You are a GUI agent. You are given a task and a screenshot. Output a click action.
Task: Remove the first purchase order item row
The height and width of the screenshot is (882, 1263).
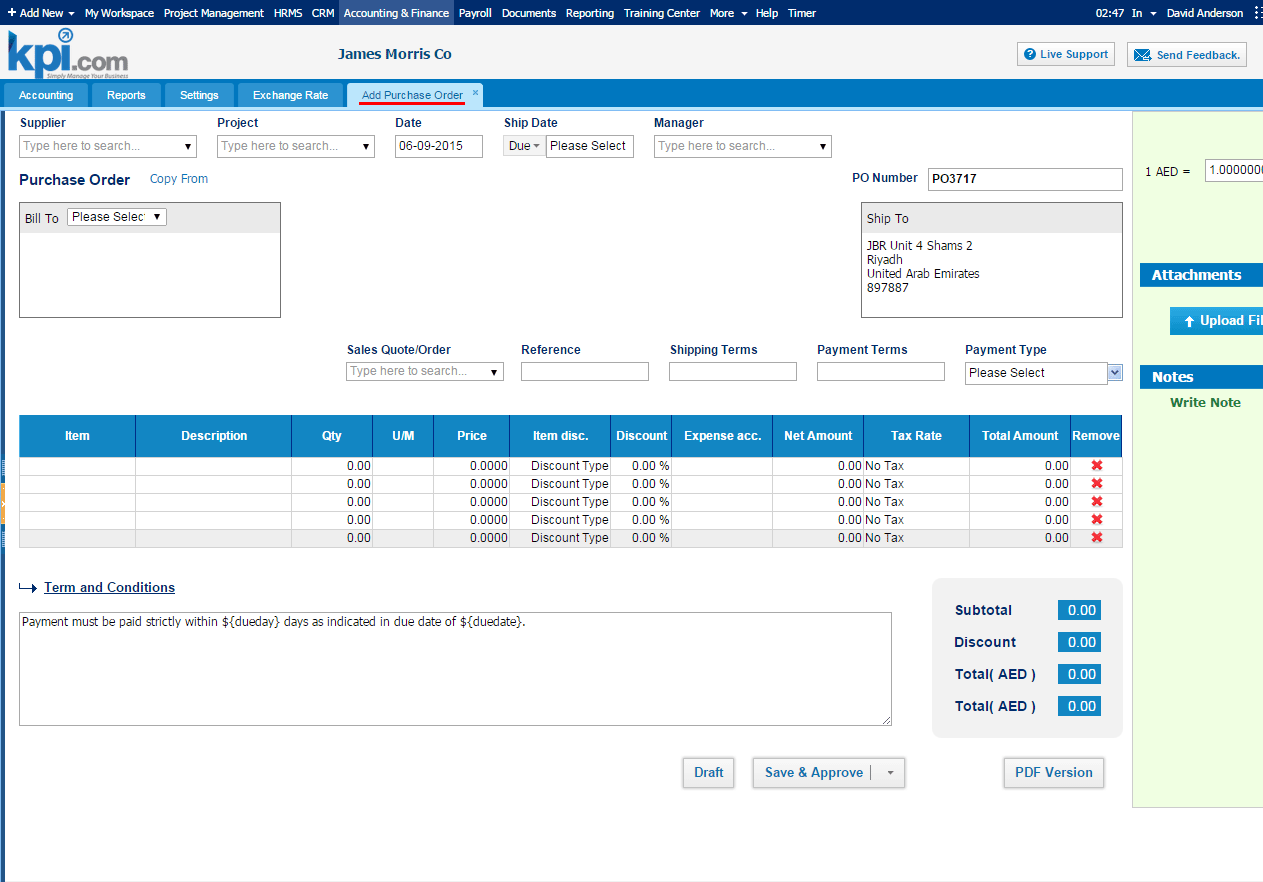coord(1096,466)
